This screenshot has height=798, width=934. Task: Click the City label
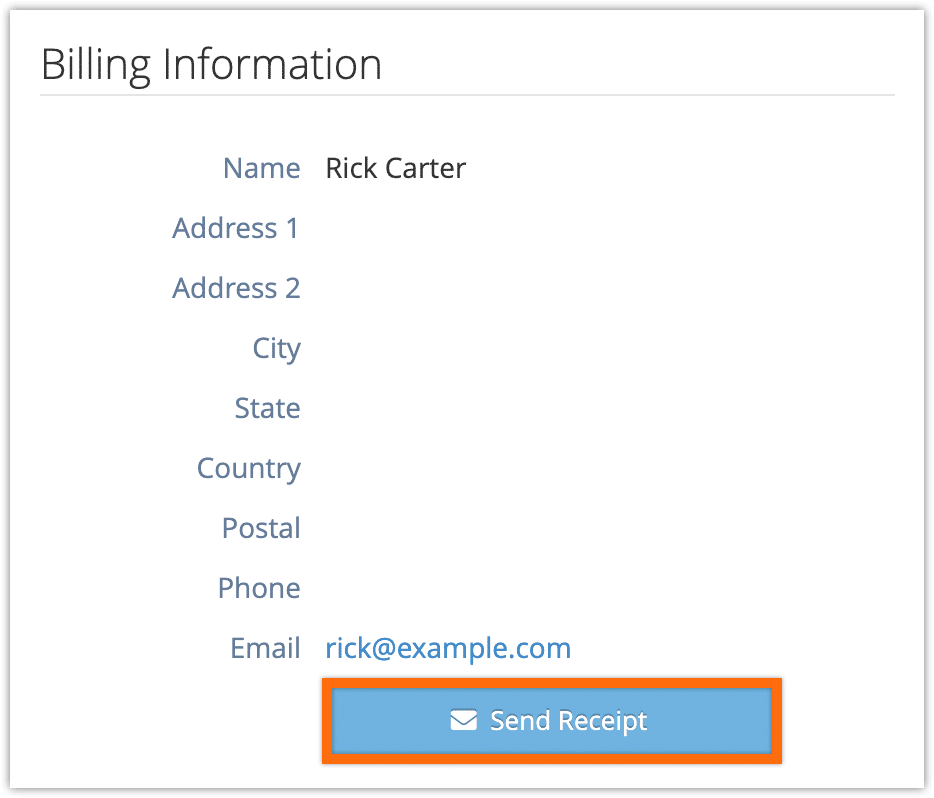tap(276, 349)
